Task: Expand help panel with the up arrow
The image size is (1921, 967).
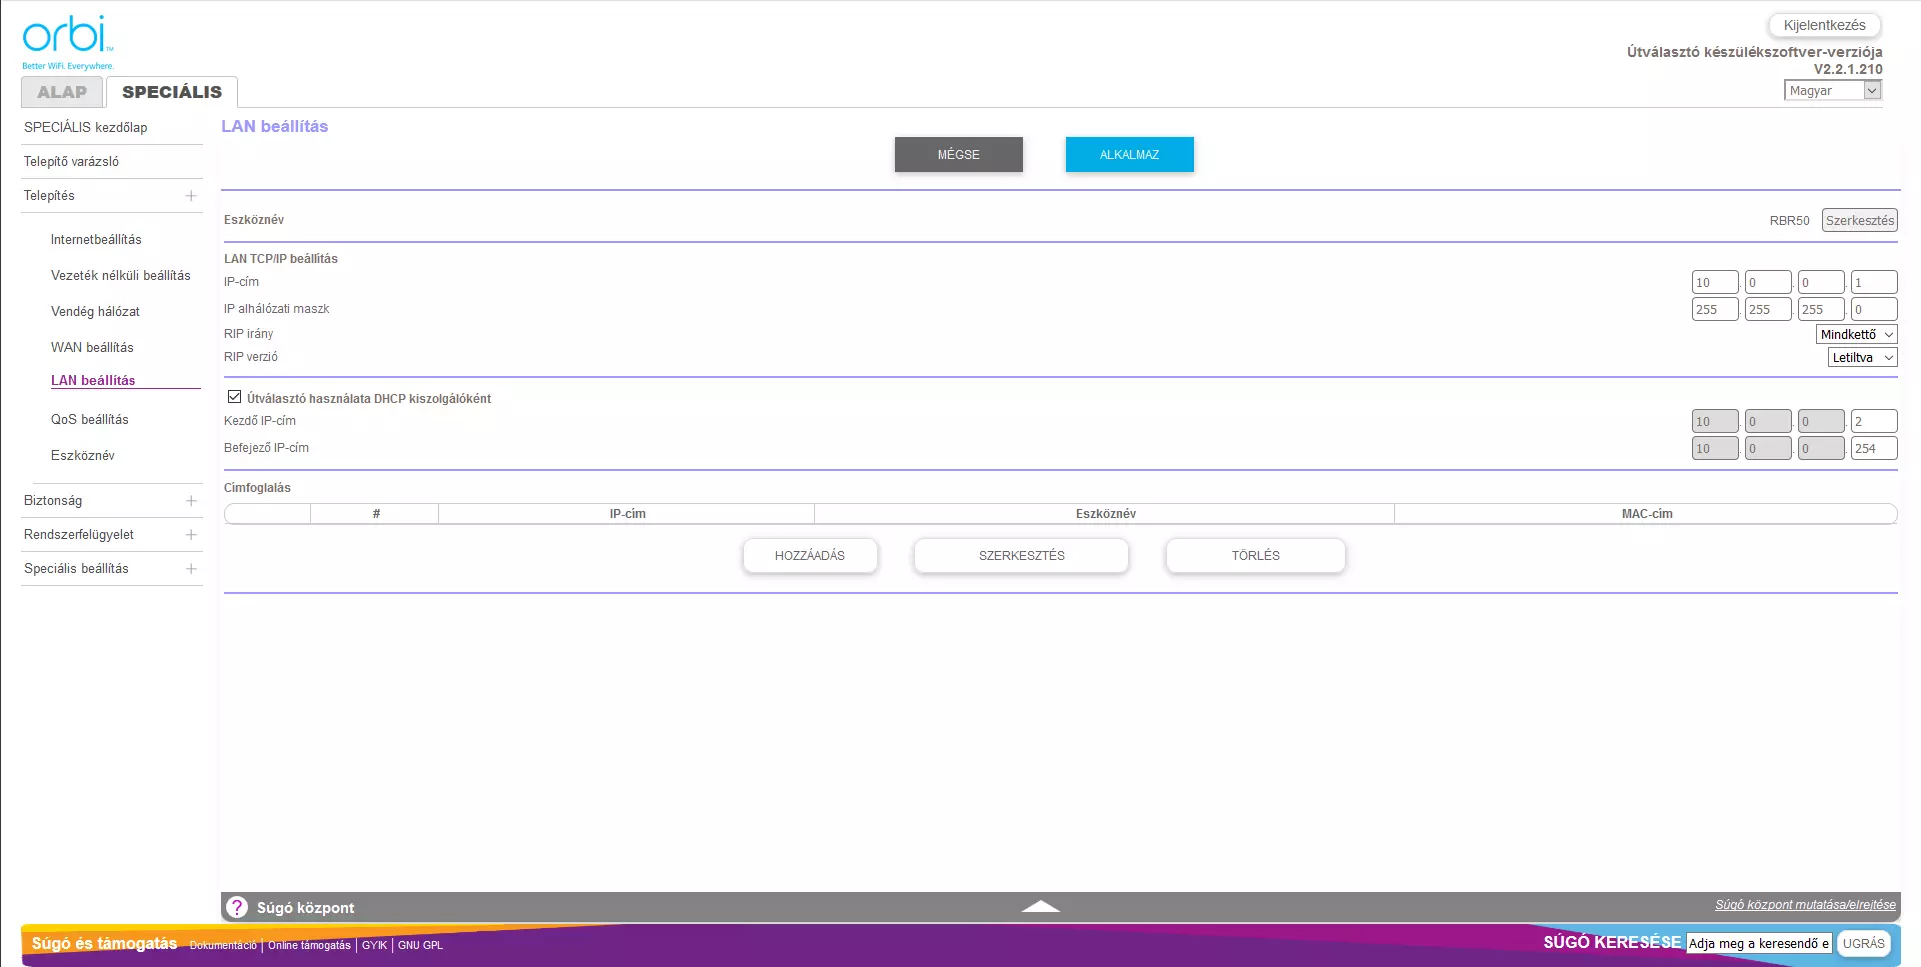Action: coord(1040,906)
